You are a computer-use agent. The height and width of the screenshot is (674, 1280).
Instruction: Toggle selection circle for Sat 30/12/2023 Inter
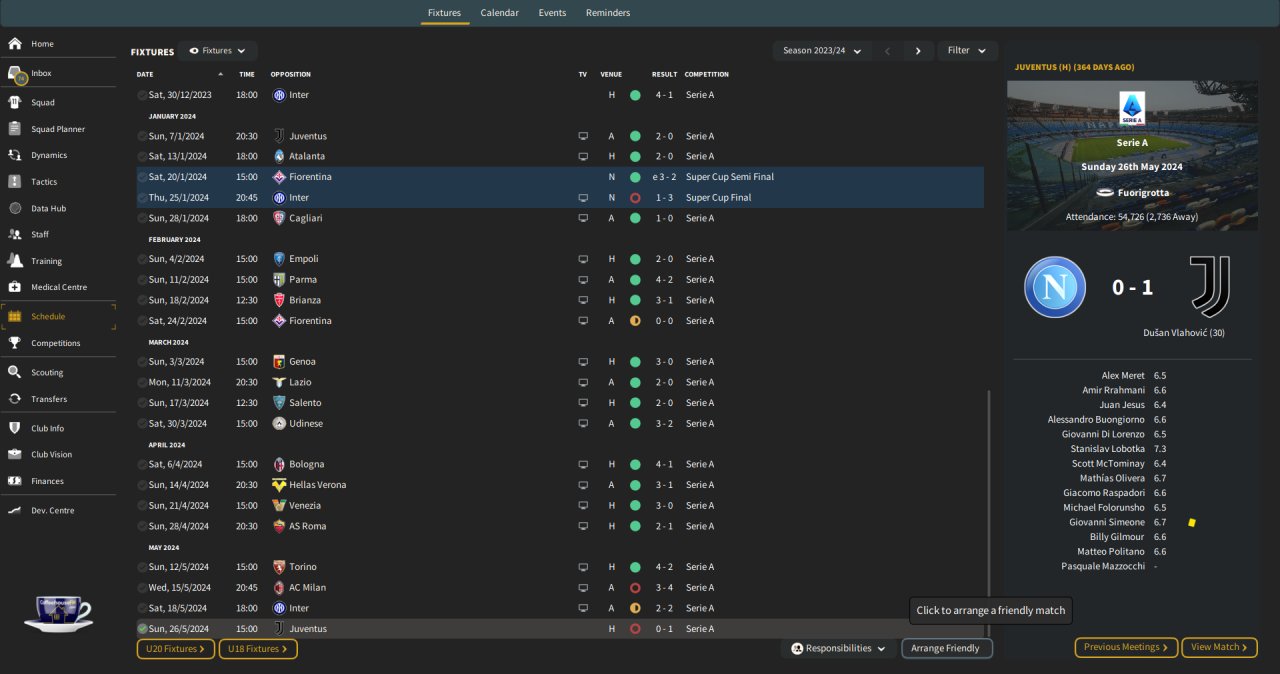pos(142,95)
